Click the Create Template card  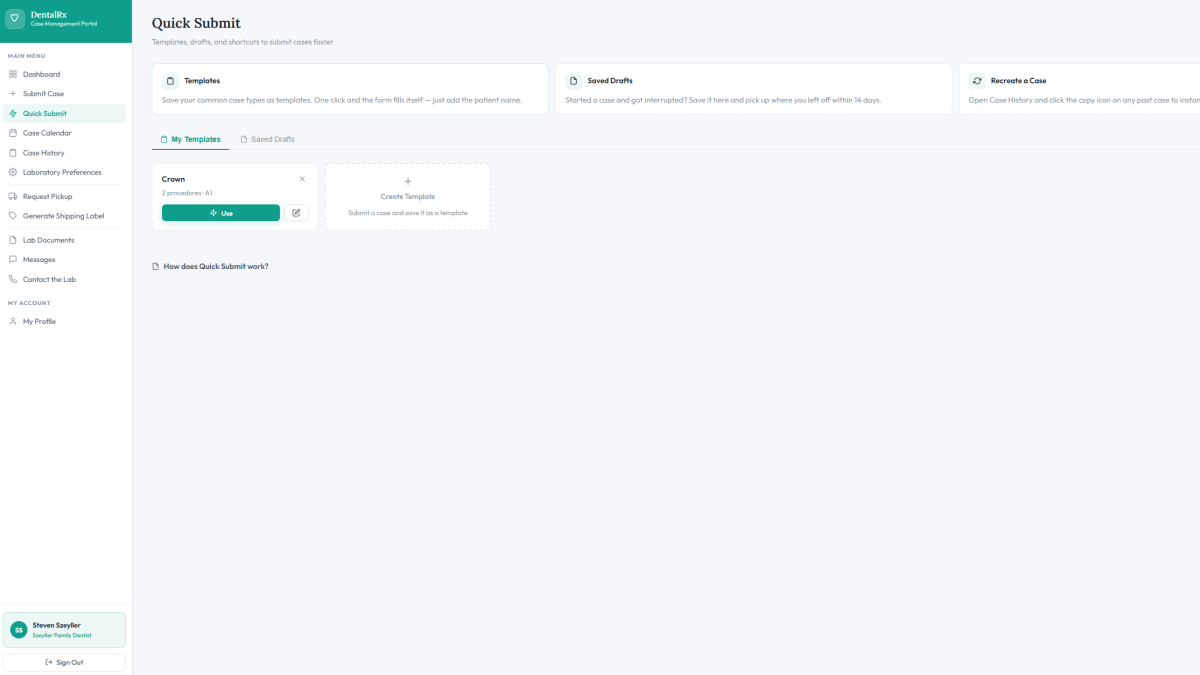[408, 197]
